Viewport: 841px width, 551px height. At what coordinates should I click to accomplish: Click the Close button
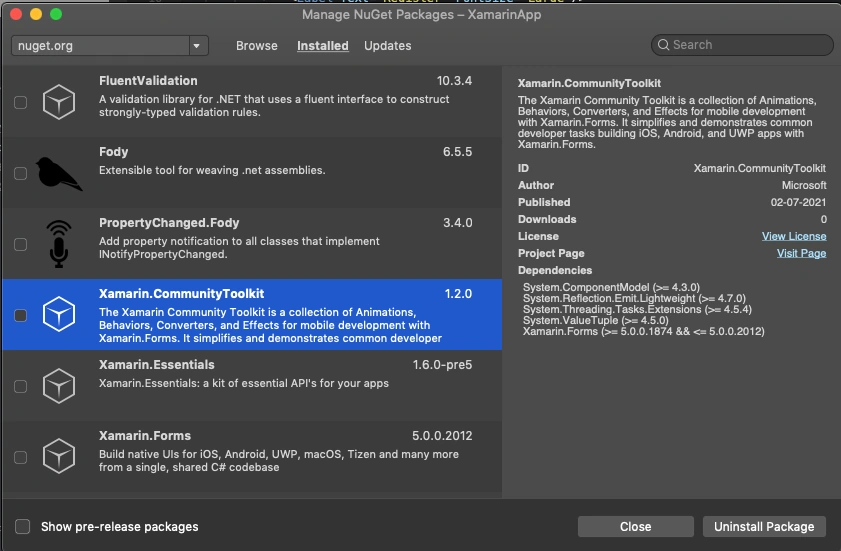636,526
